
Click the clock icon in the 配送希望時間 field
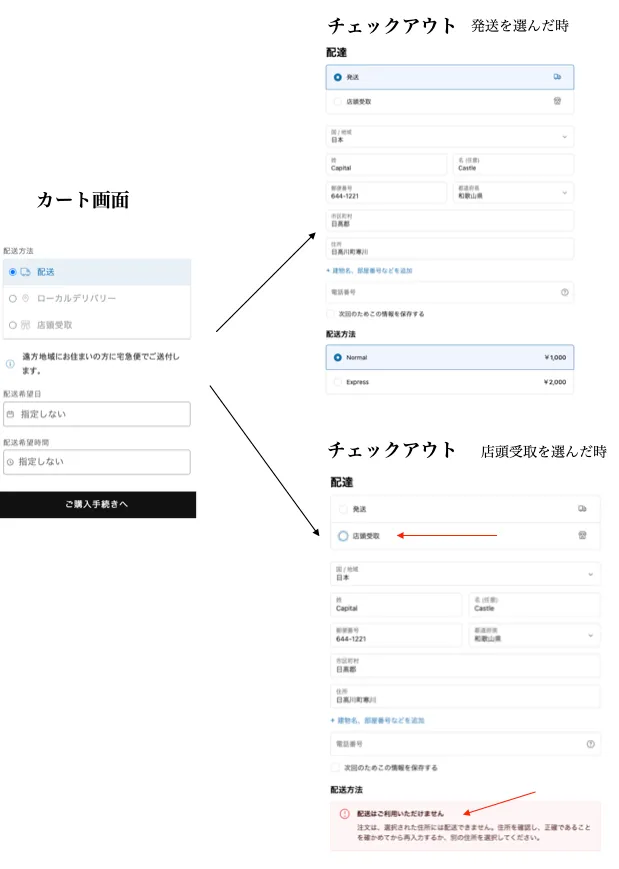[x=10, y=462]
